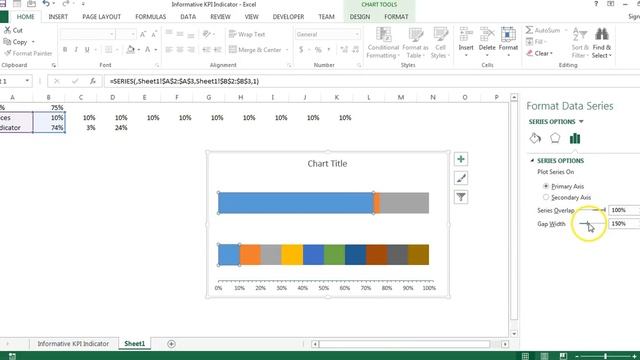This screenshot has width=640, height=360.
Task: Open the INSERT ribbon tab
Action: 58,17
